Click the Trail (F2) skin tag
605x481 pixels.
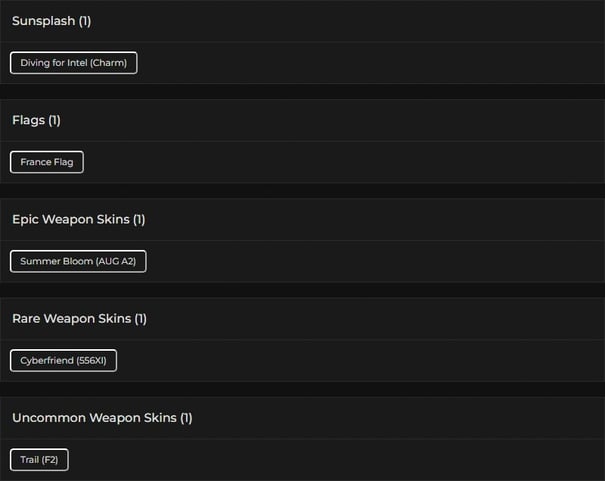point(39,459)
